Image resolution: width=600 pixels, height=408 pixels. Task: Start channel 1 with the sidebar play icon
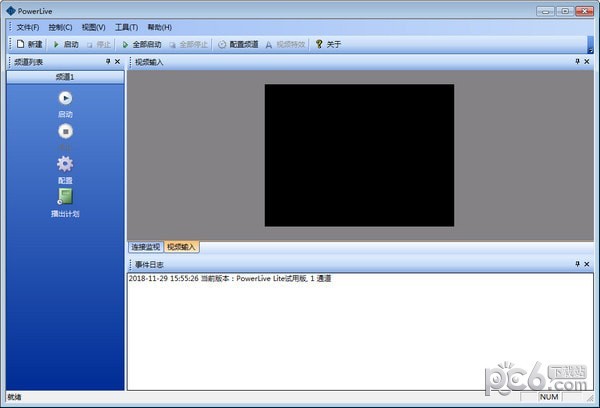tap(65, 98)
